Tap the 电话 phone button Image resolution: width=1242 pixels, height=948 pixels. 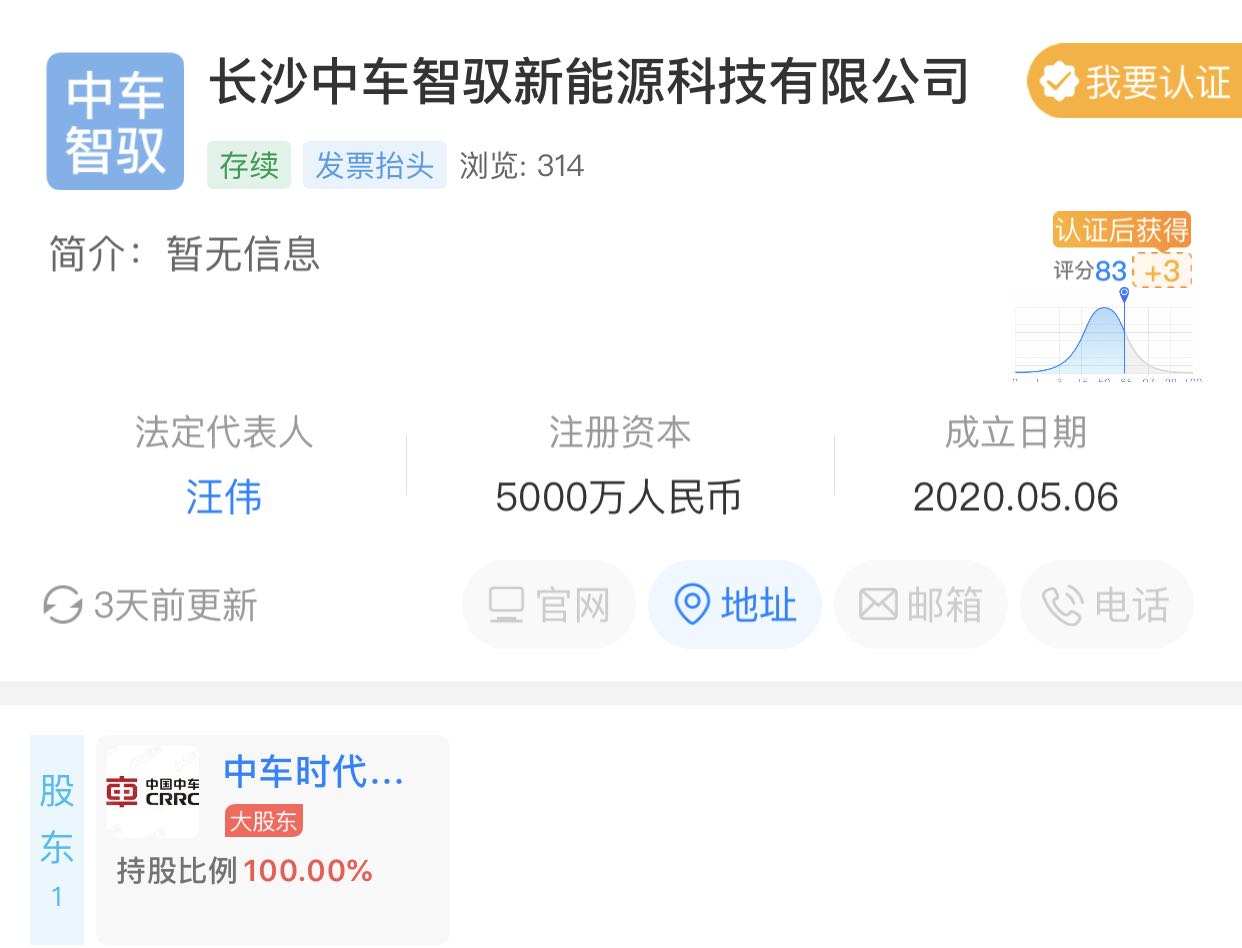pyautogui.click(x=1107, y=605)
